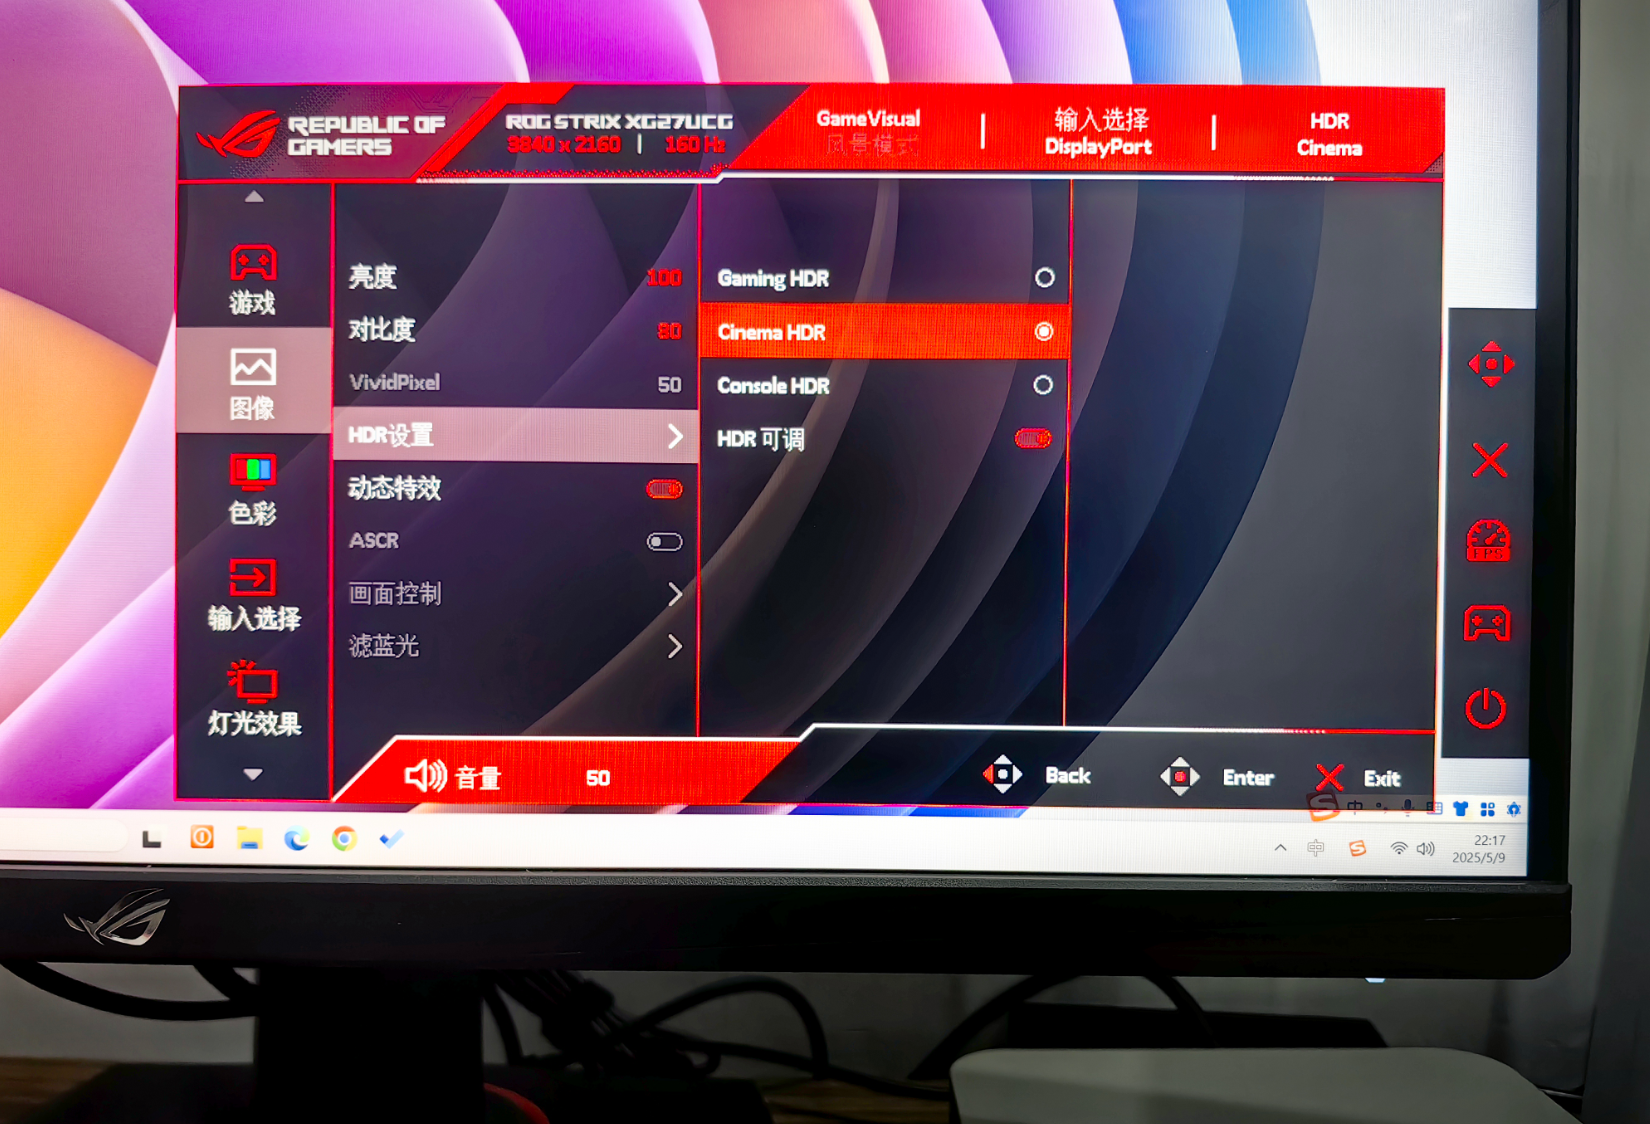This screenshot has width=1650, height=1124.
Task: Toggle the HDR 可调 switch
Action: pyautogui.click(x=1033, y=438)
